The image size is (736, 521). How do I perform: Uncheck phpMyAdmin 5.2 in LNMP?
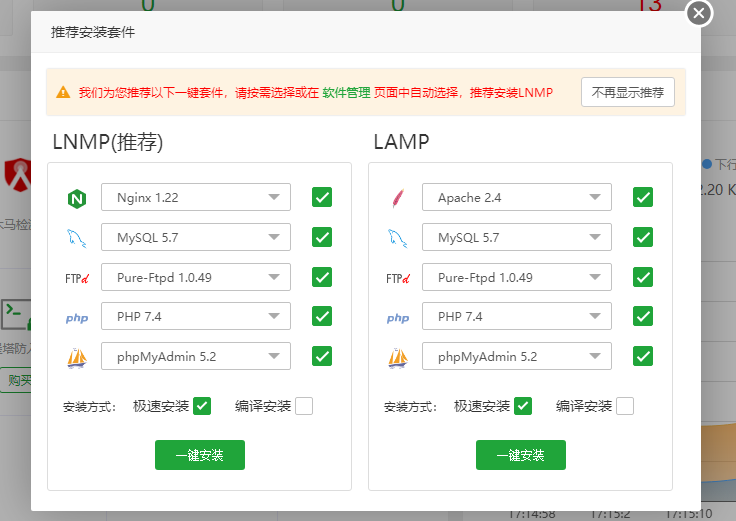[322, 356]
